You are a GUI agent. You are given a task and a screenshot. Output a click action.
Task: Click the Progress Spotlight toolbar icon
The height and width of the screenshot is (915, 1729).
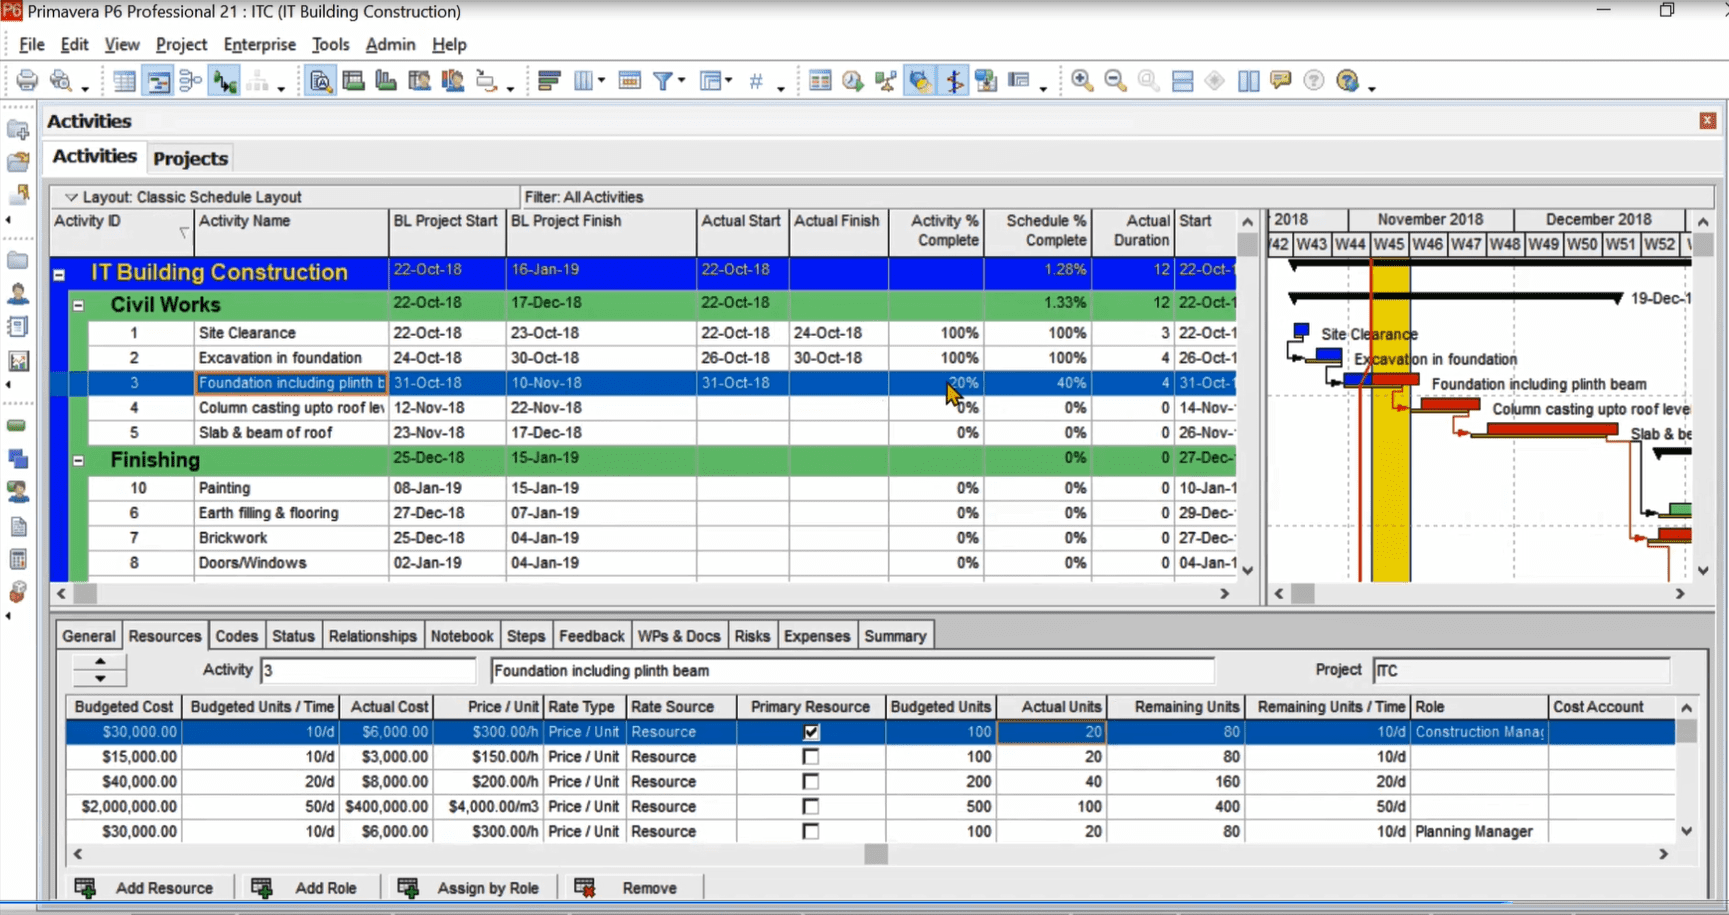920,81
